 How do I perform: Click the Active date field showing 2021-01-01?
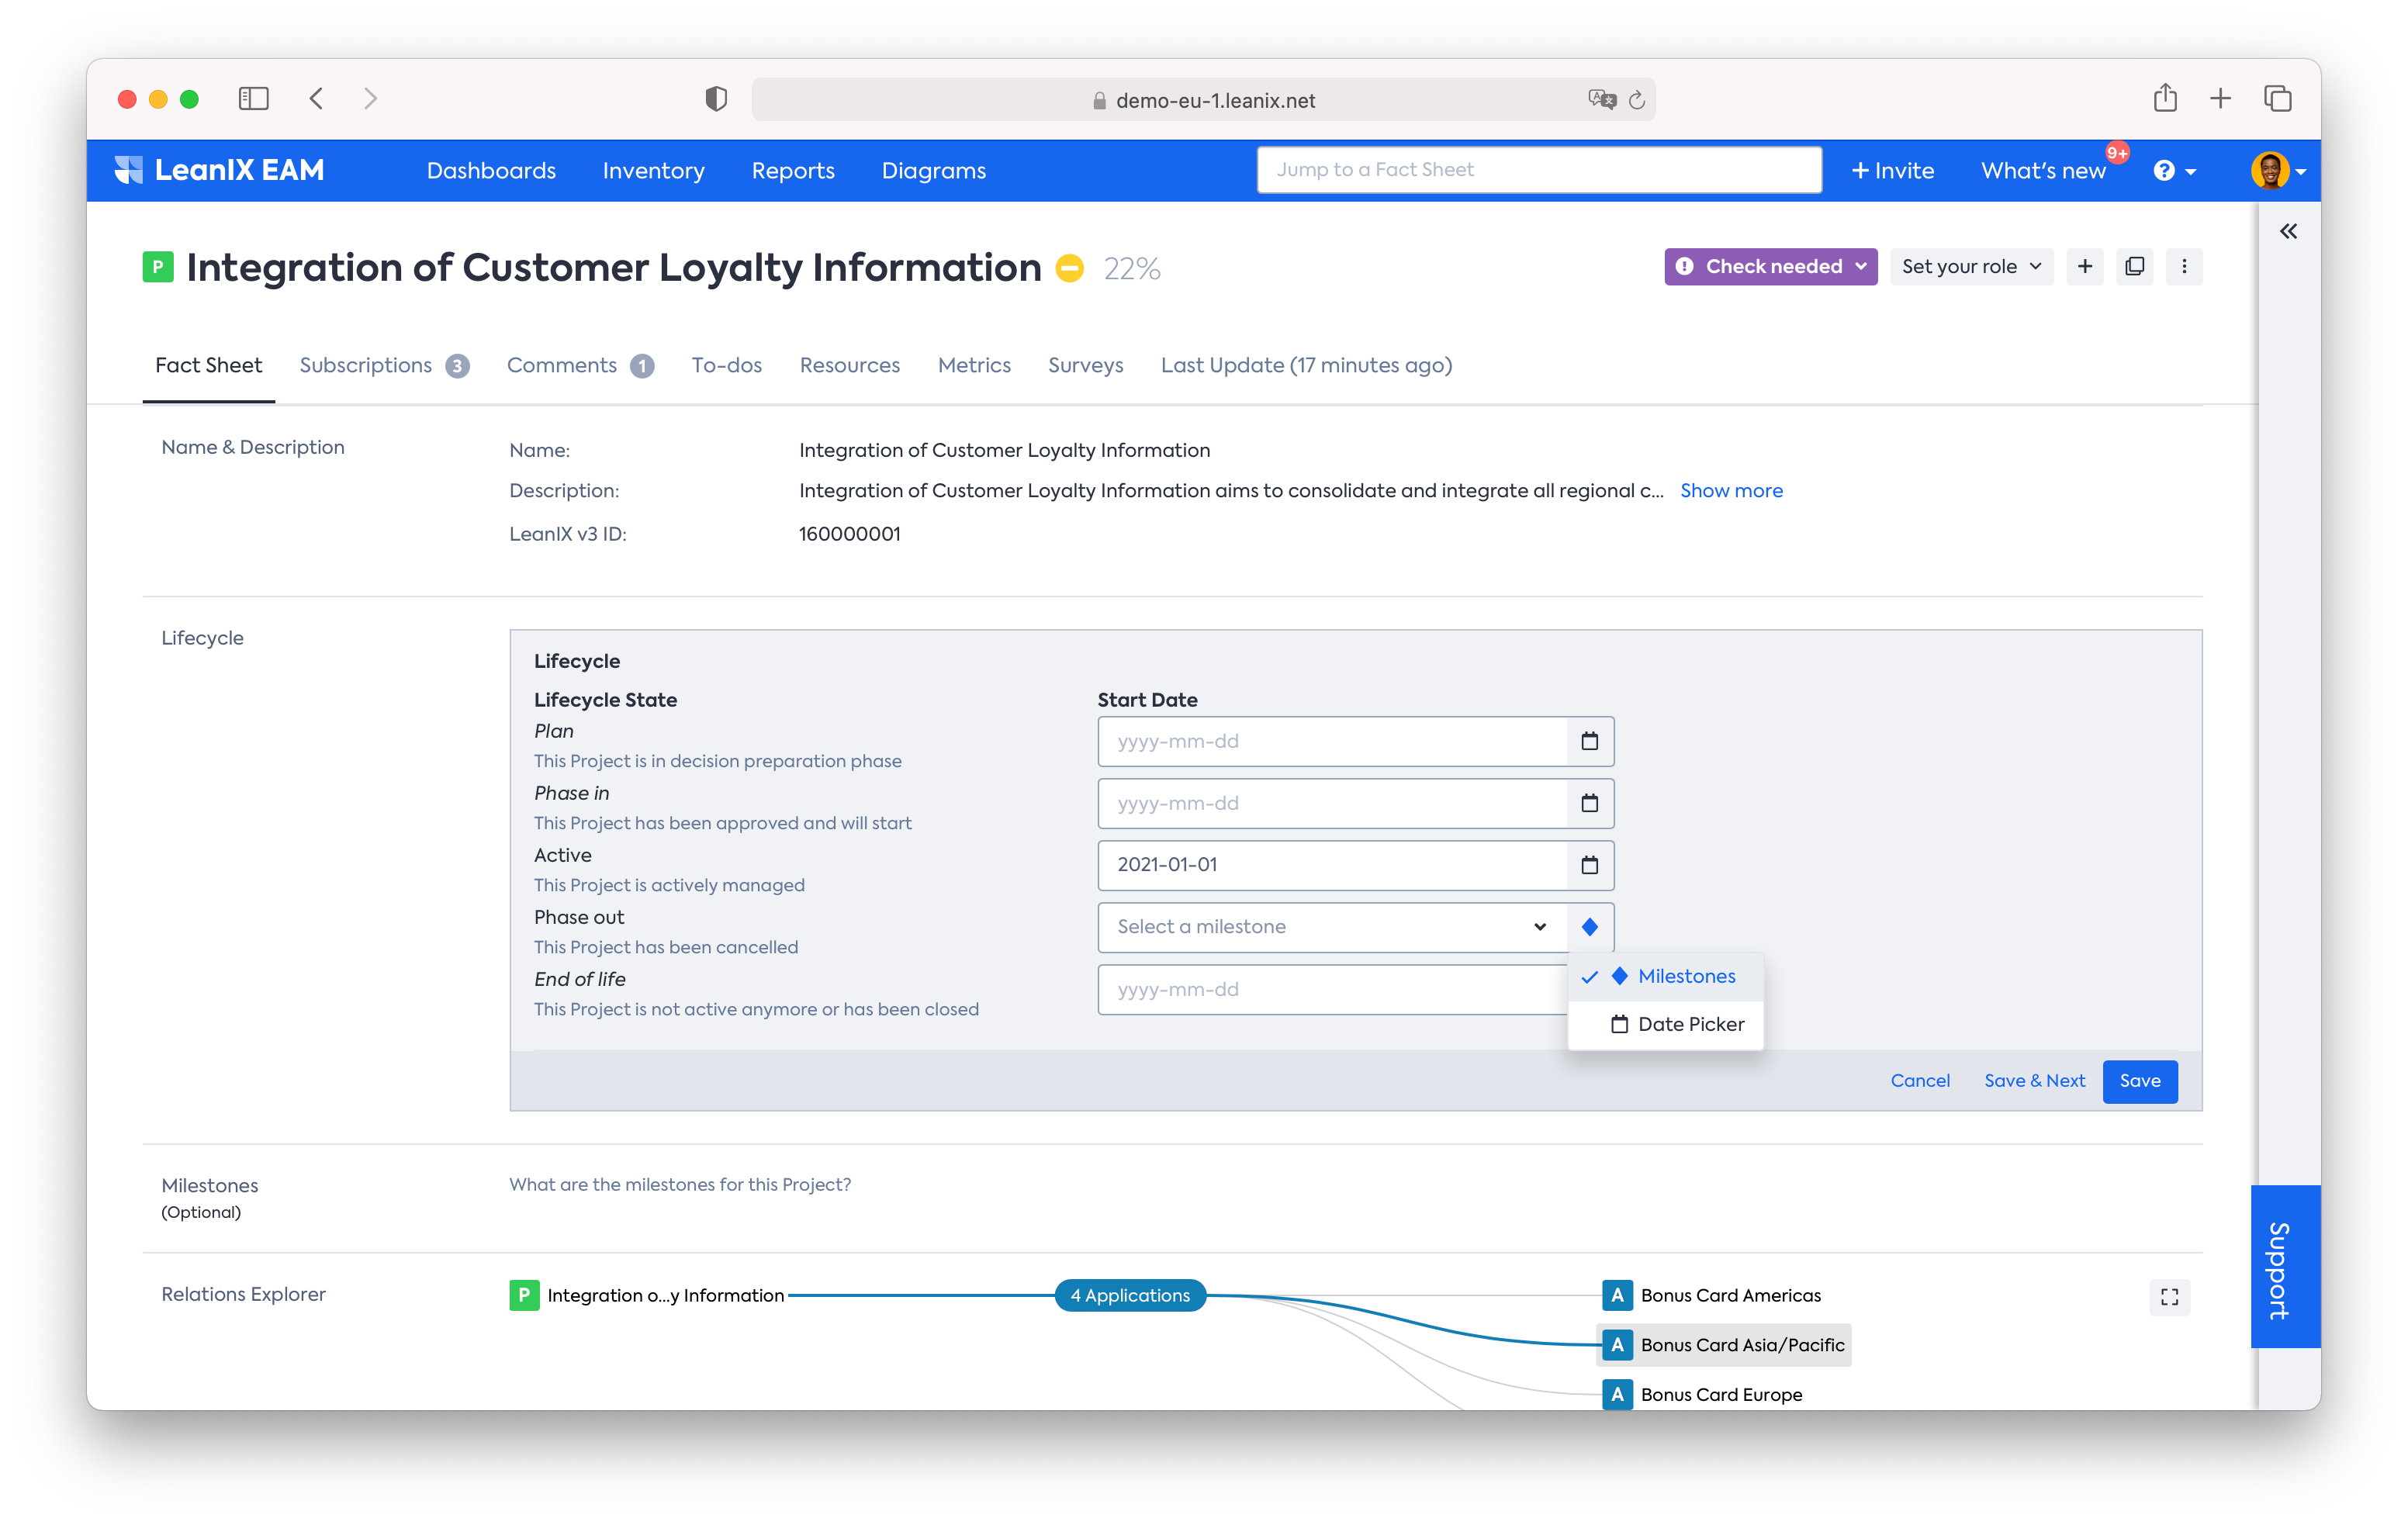click(1332, 866)
